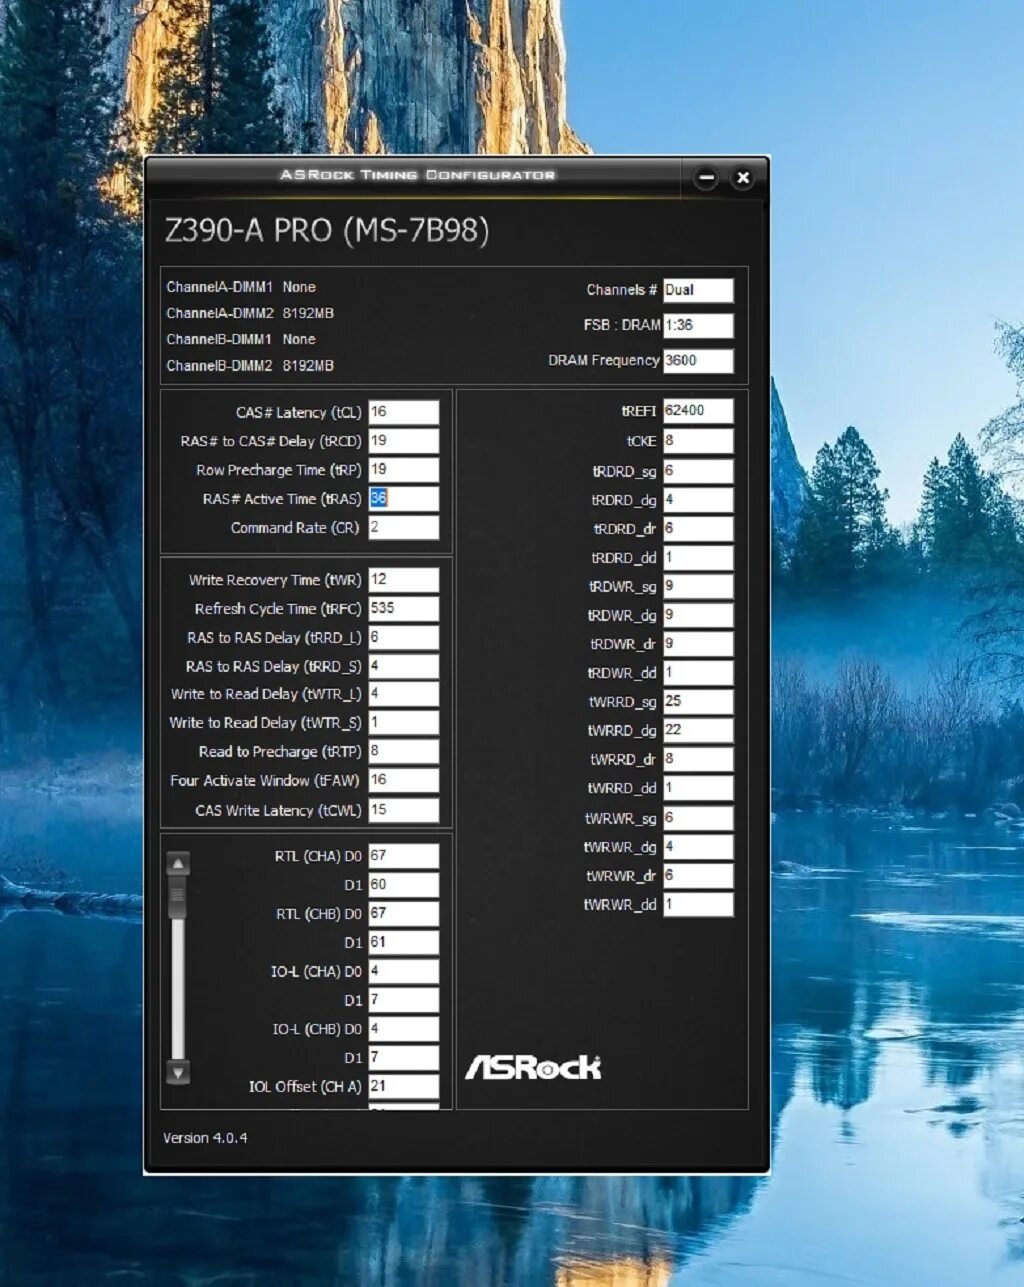Click the tWRWR_sg value field
The width and height of the screenshot is (1024, 1287).
(x=698, y=818)
